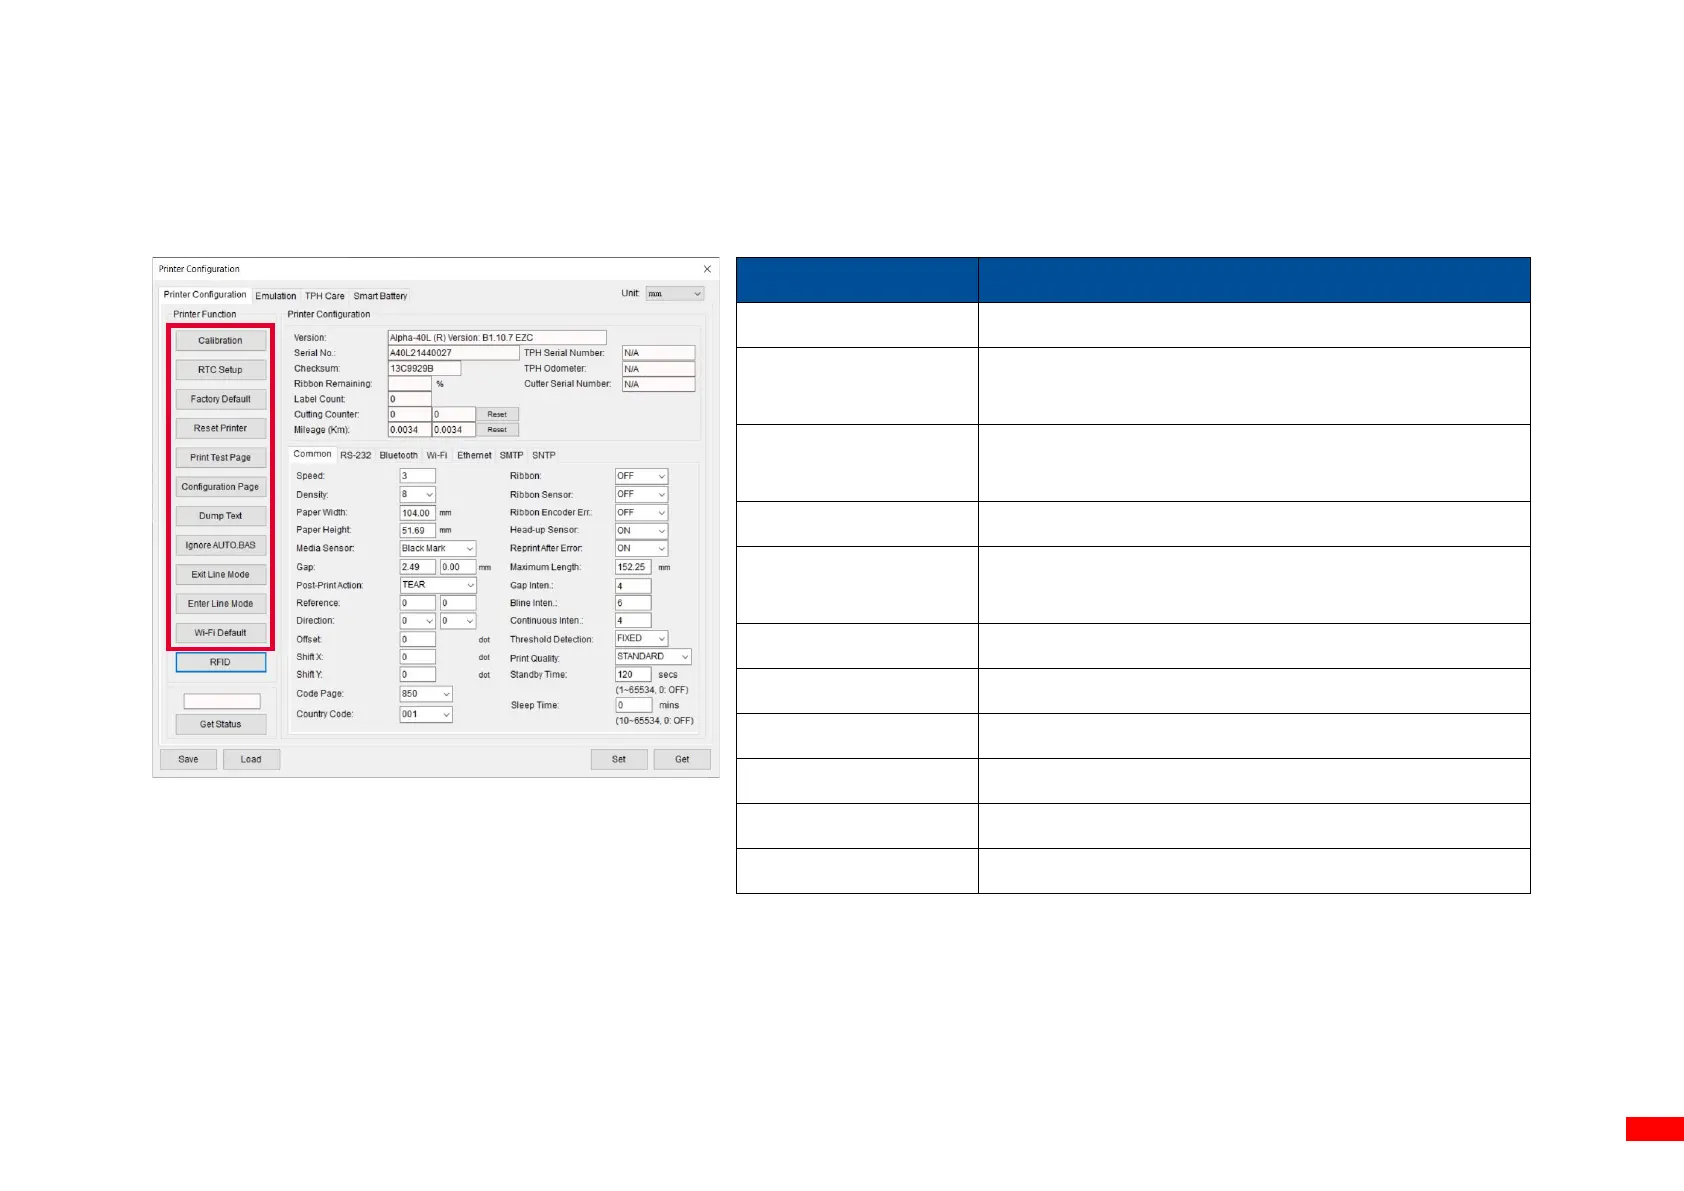Click the Label Count field
1684x1191 pixels.
point(410,399)
